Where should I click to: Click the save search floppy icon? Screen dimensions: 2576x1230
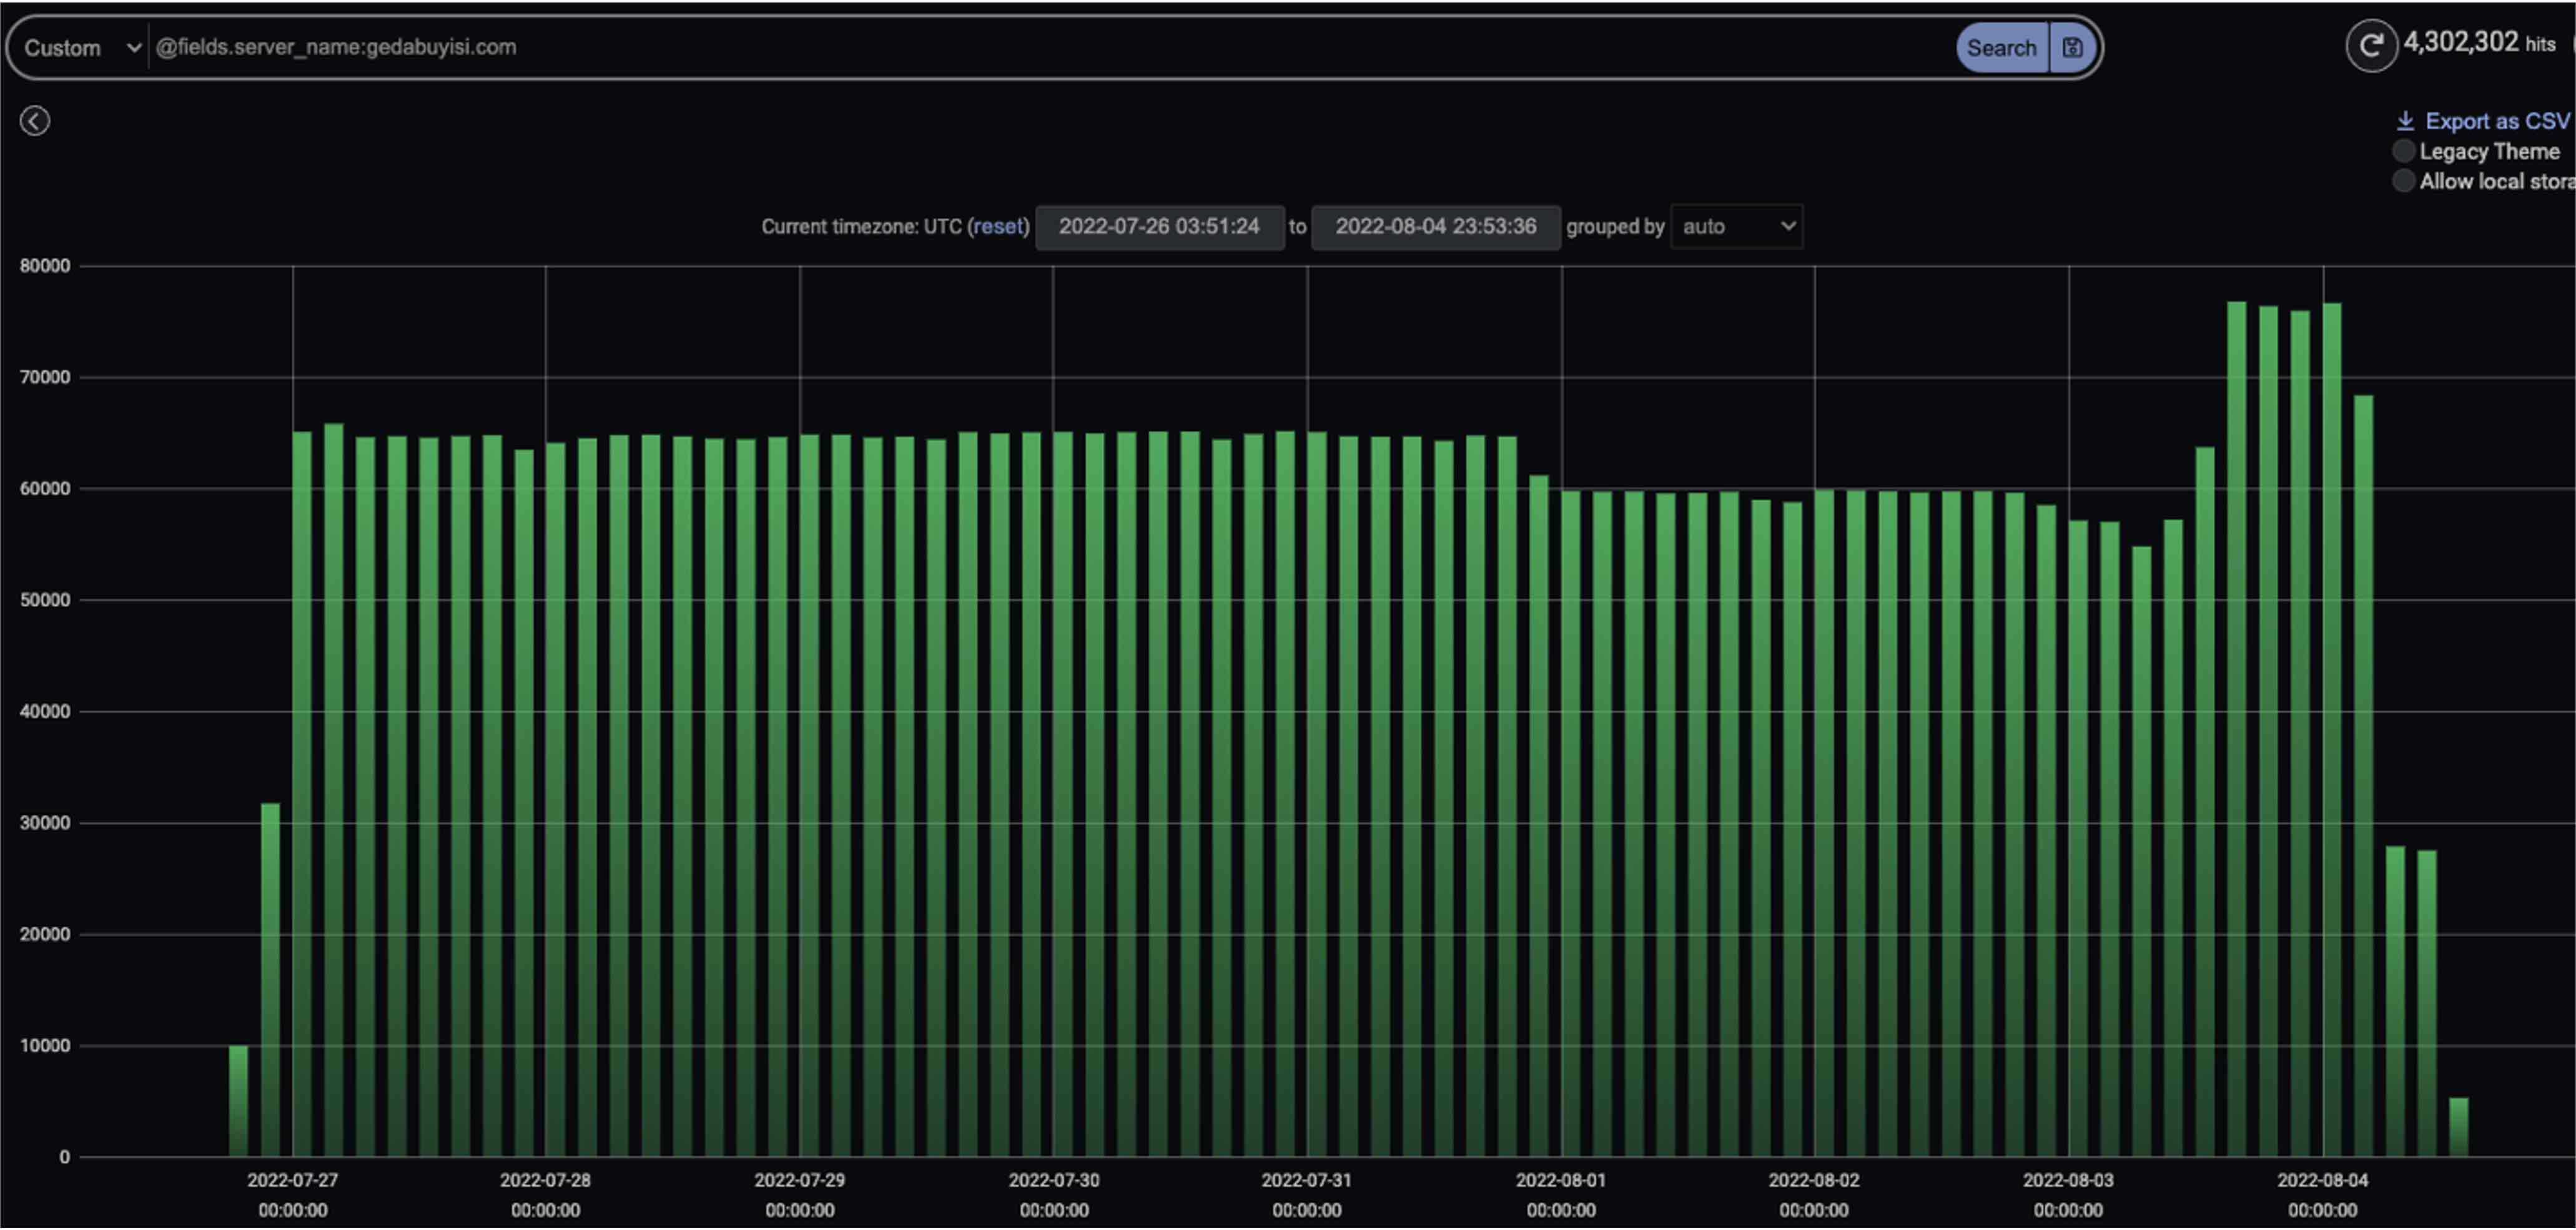[x=2072, y=47]
